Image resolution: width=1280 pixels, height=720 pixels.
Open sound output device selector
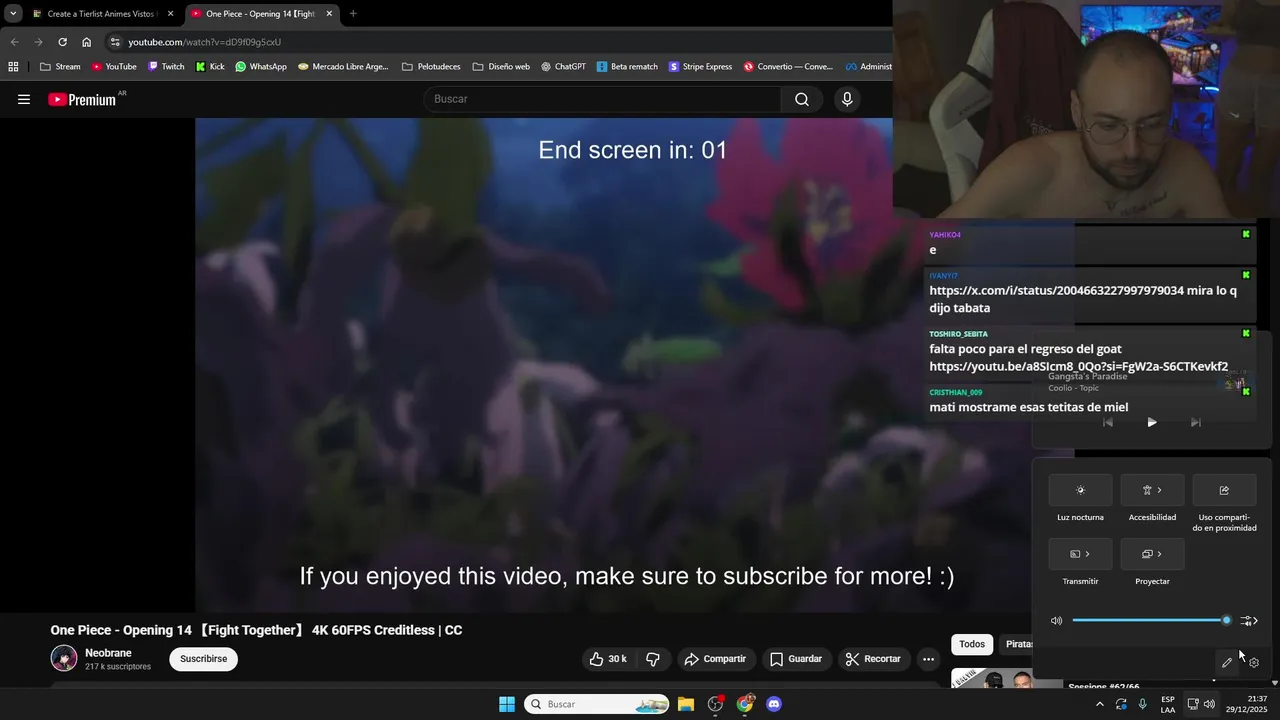pos(1248,621)
